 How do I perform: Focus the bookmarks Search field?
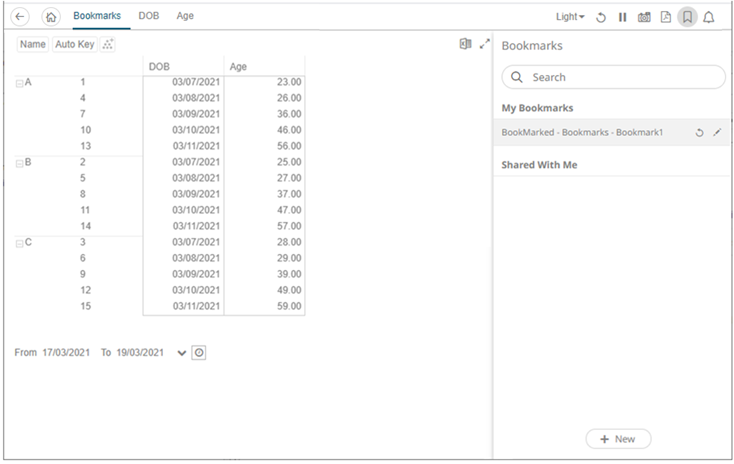(x=614, y=77)
